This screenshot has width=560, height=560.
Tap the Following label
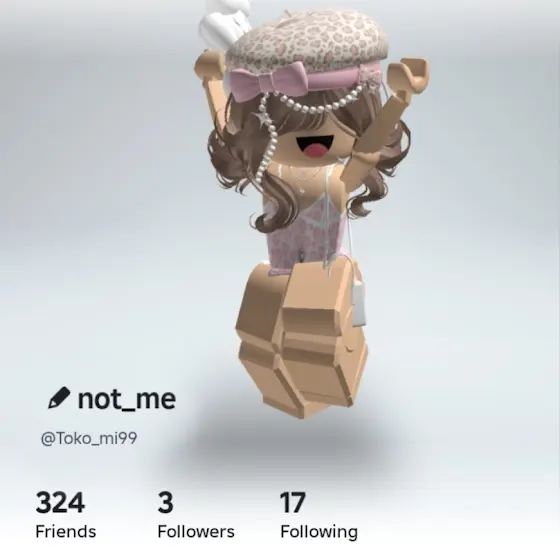pos(319,532)
